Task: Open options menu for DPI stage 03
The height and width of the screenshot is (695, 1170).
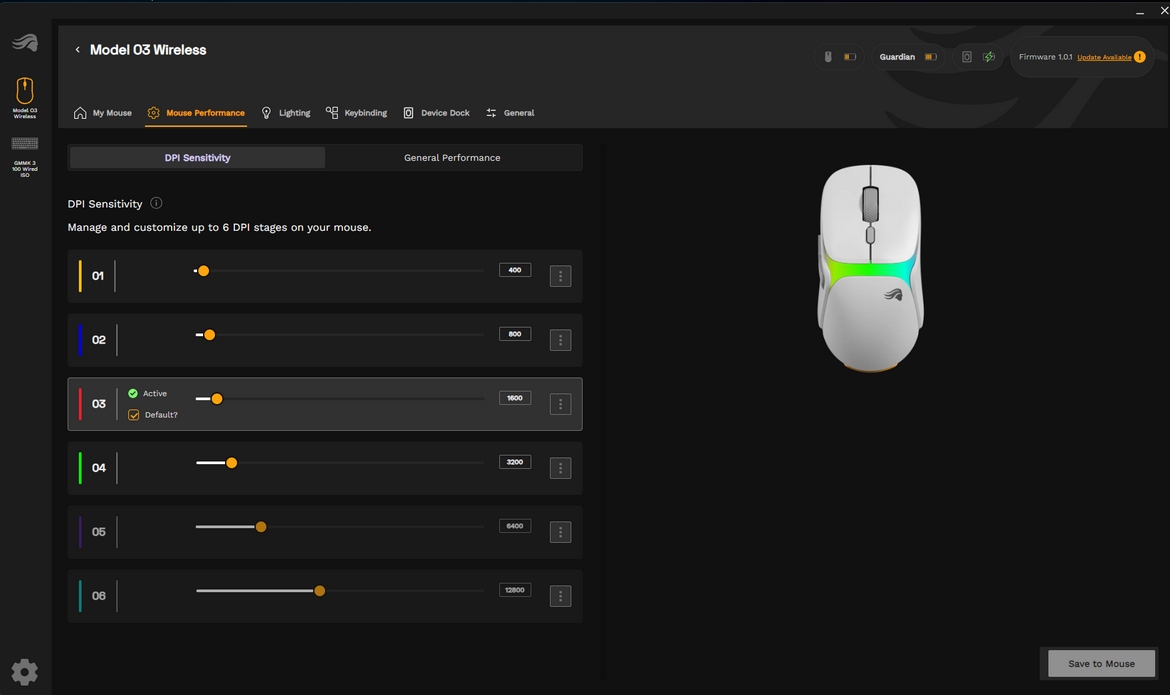Action: point(560,404)
